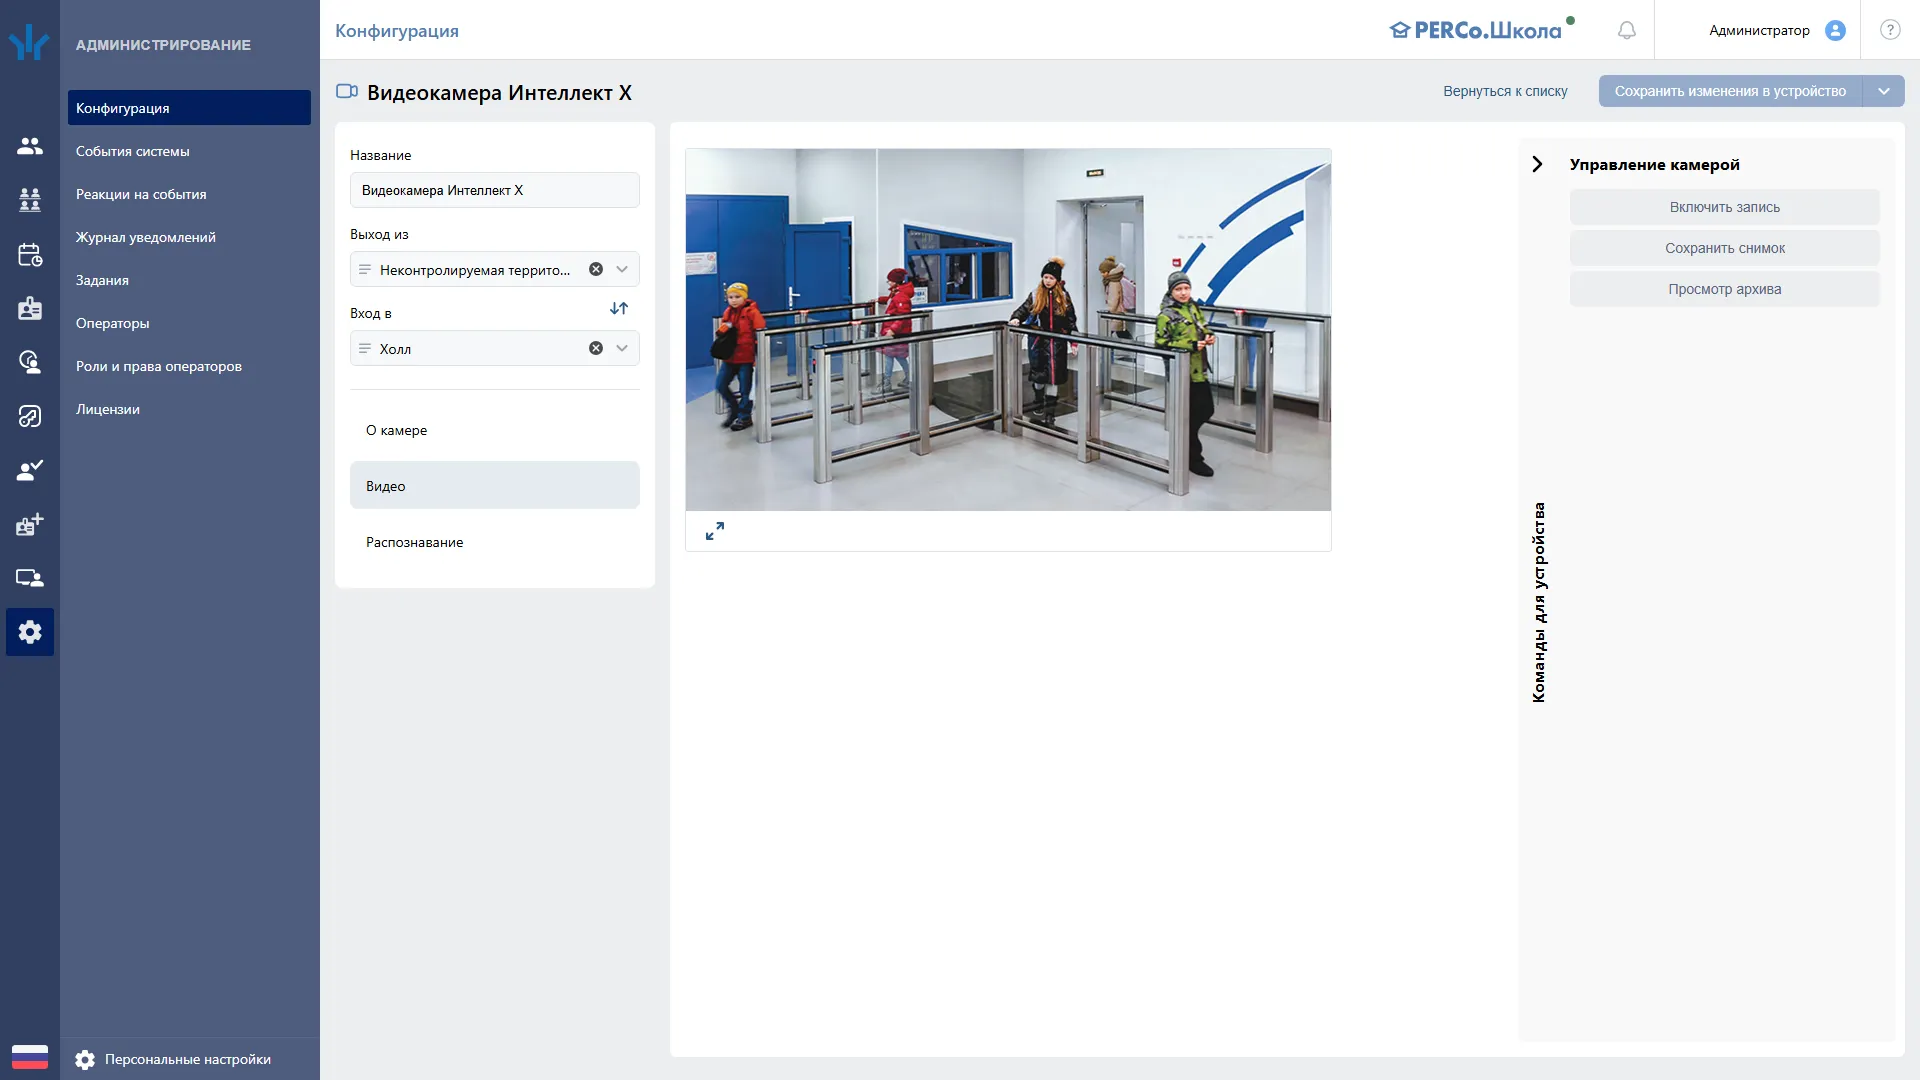Open Задания menu item
Screen dimensions: 1920x1080
(189, 280)
